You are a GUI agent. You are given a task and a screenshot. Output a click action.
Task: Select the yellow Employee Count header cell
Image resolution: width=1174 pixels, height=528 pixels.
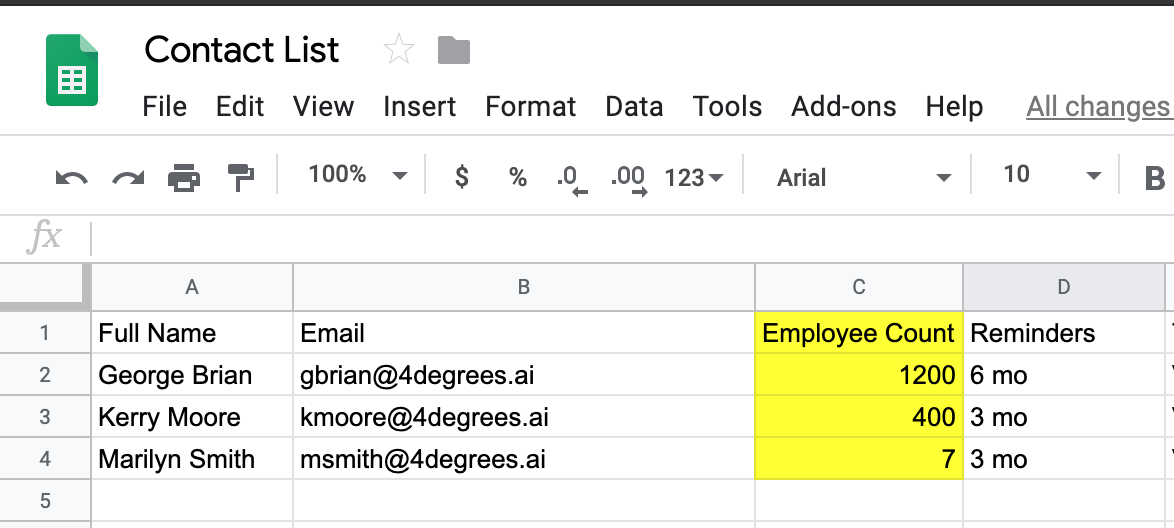click(859, 333)
